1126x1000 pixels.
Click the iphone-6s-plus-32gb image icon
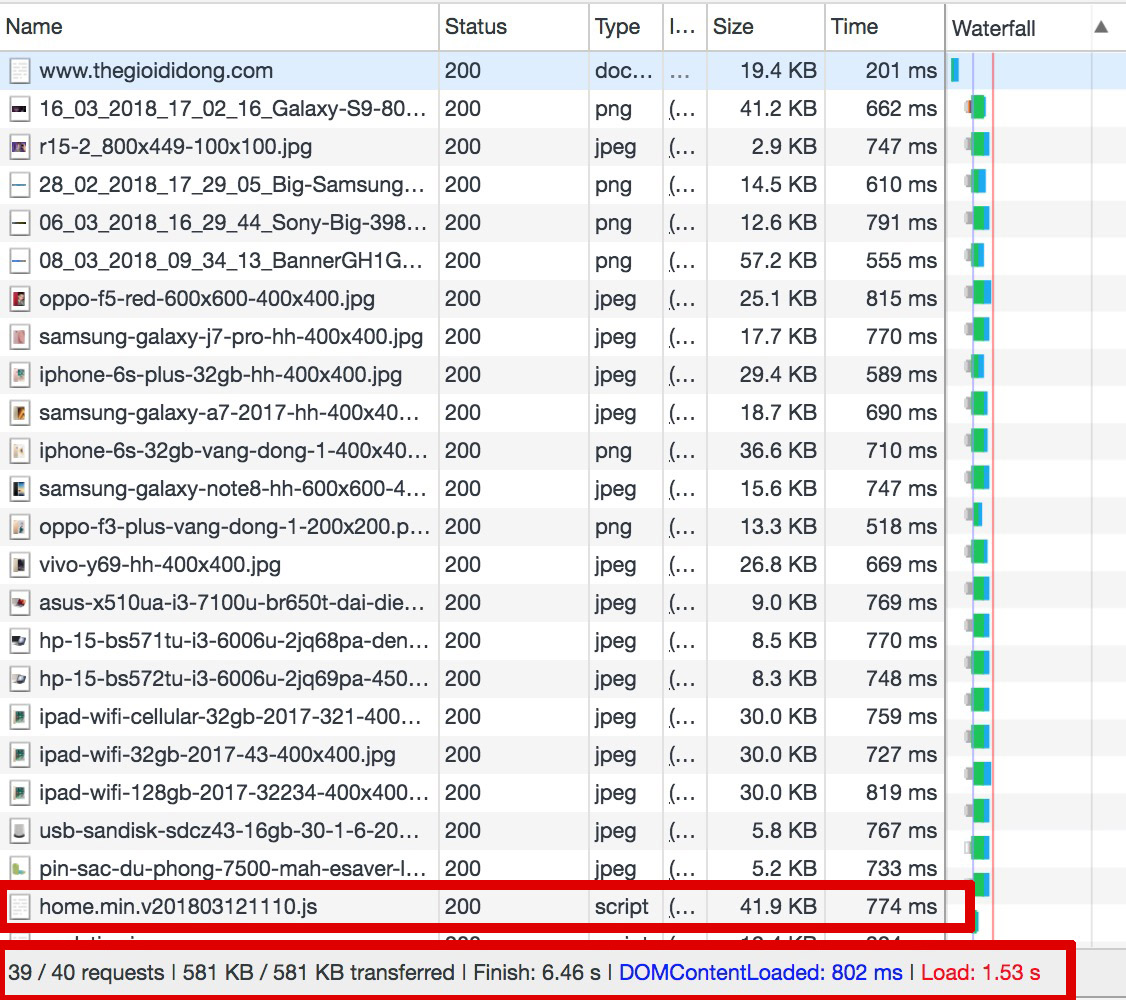coord(19,375)
